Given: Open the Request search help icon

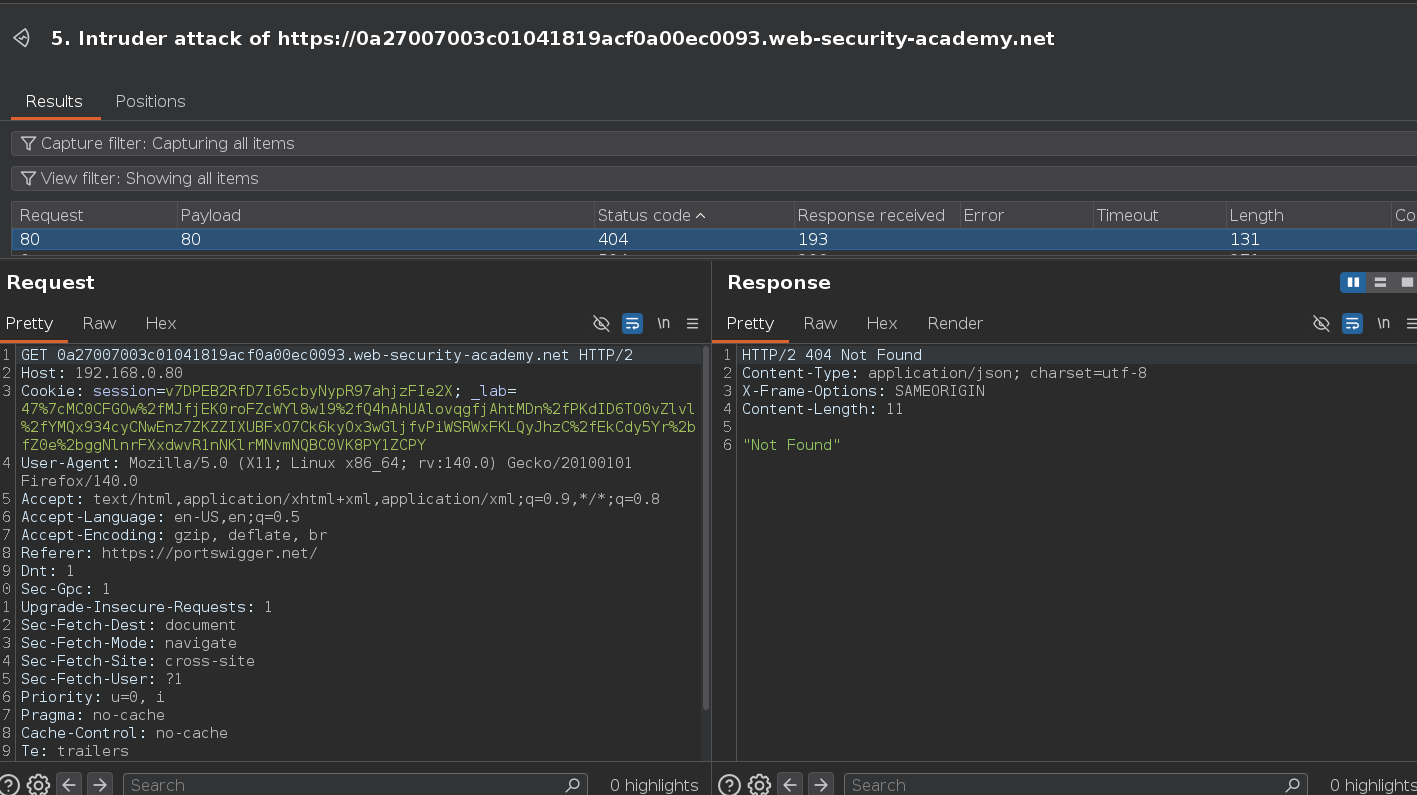Looking at the screenshot, I should [9, 785].
